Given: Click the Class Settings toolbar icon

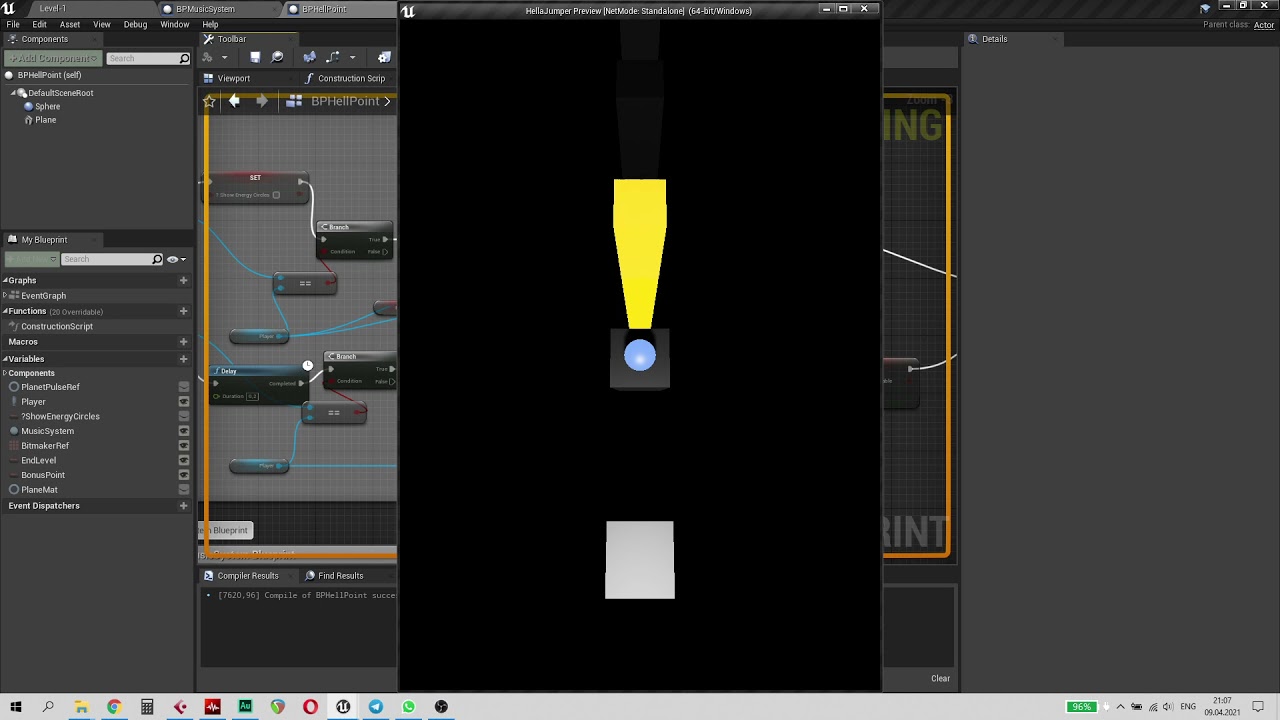Looking at the screenshot, I should [x=384, y=57].
